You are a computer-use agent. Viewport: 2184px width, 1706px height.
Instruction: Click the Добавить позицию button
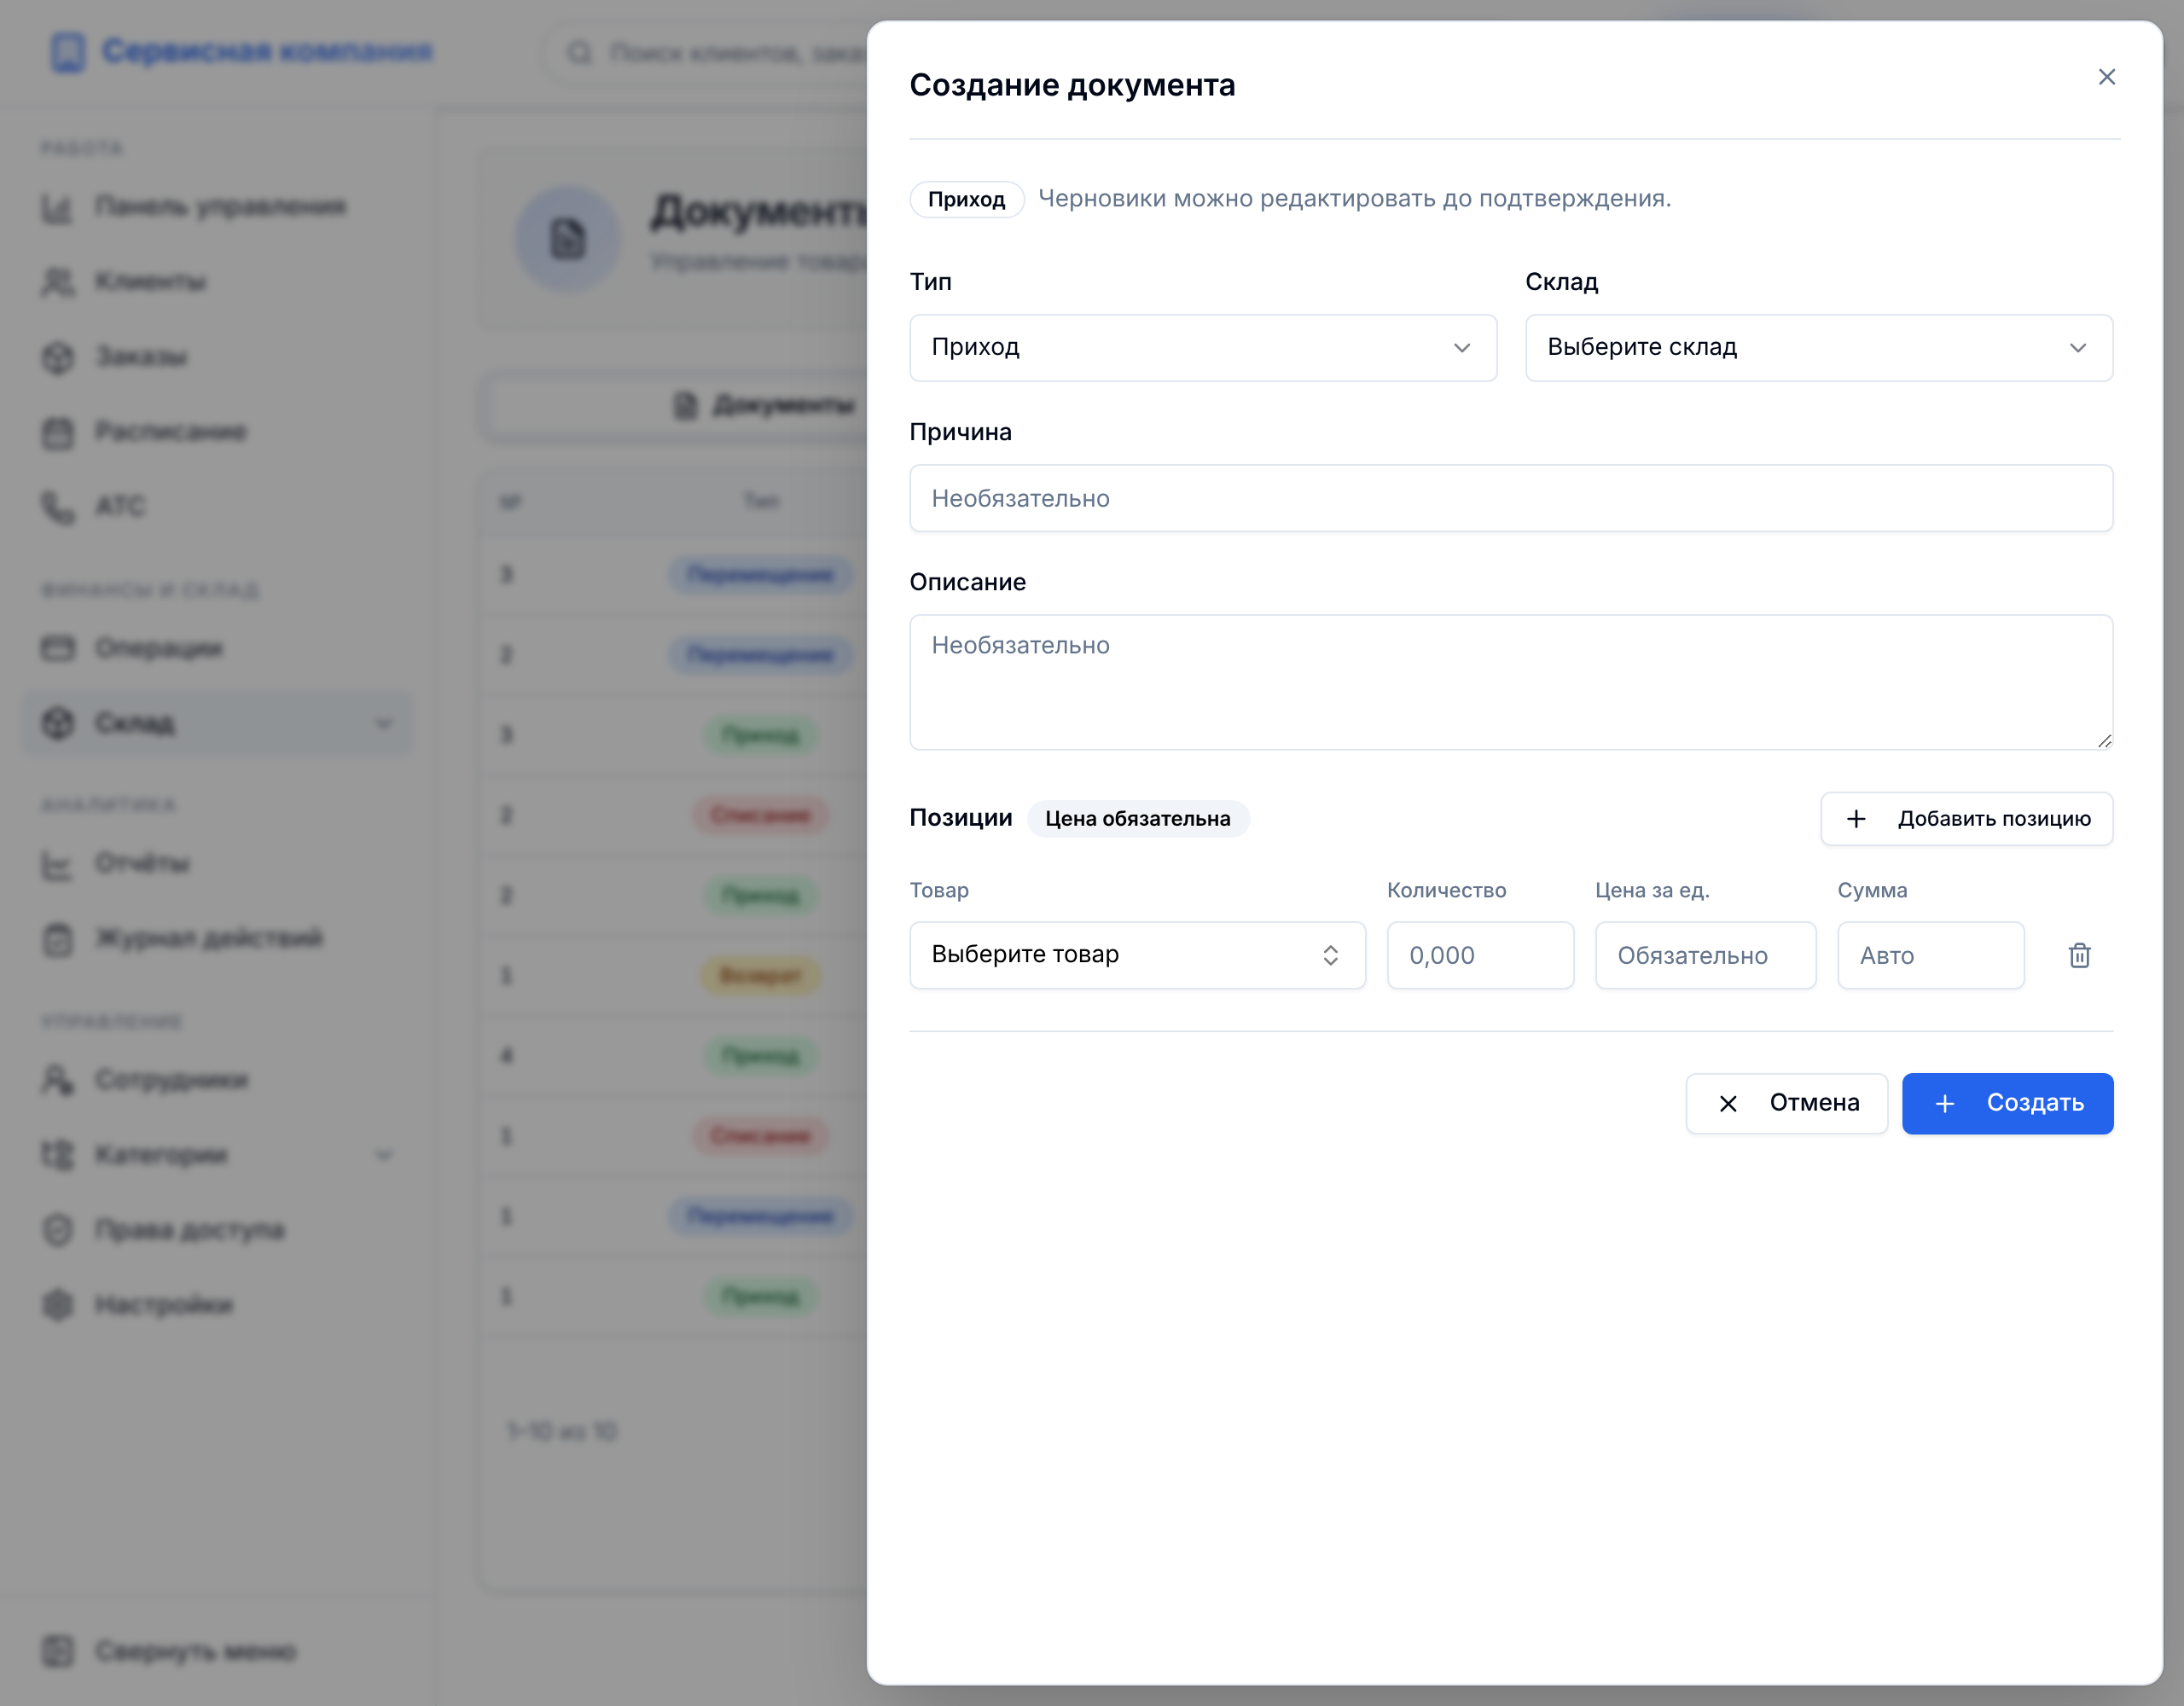(x=1966, y=819)
